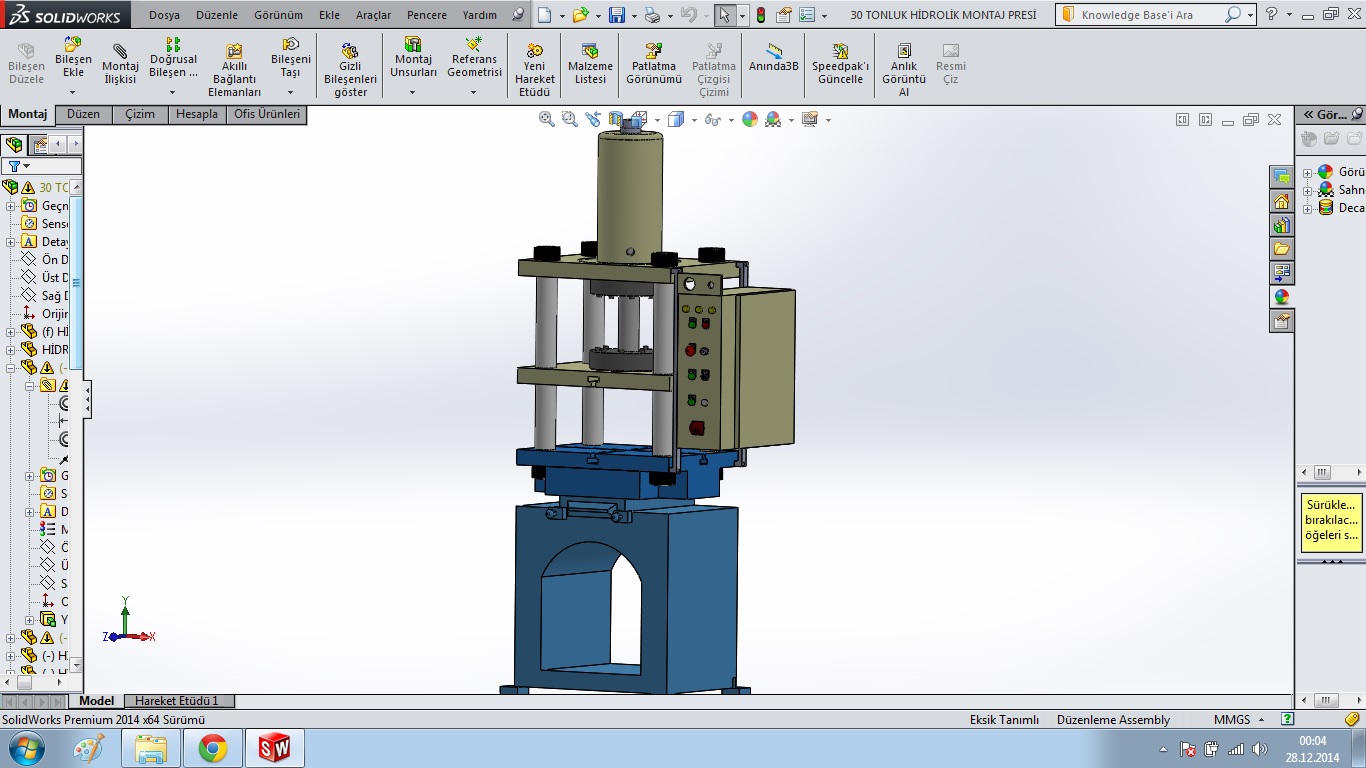This screenshot has width=1366, height=768.
Task: Start a Yeni Hareket Etüdü motion study
Action: click(x=535, y=70)
